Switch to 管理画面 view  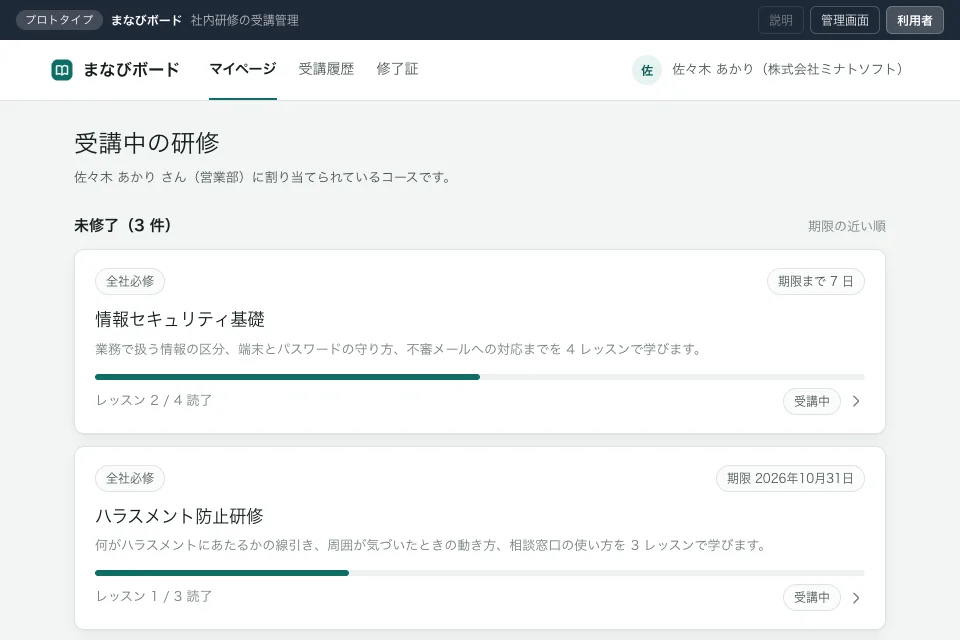point(845,20)
